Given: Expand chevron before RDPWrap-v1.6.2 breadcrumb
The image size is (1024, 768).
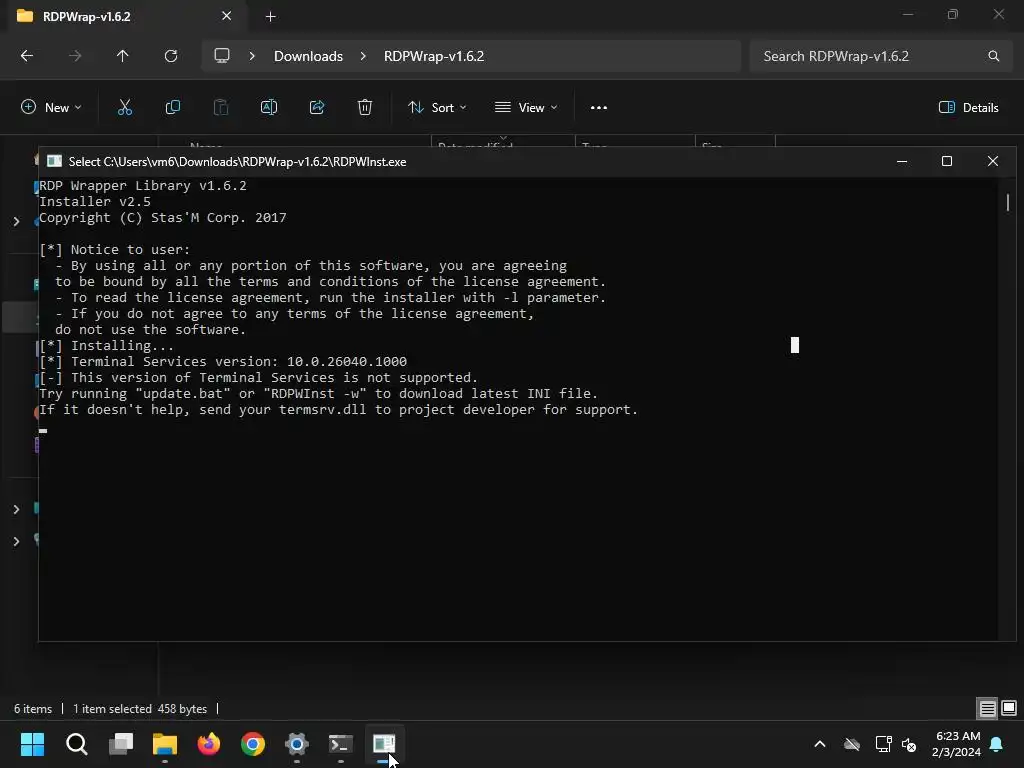Looking at the screenshot, I should click(363, 56).
